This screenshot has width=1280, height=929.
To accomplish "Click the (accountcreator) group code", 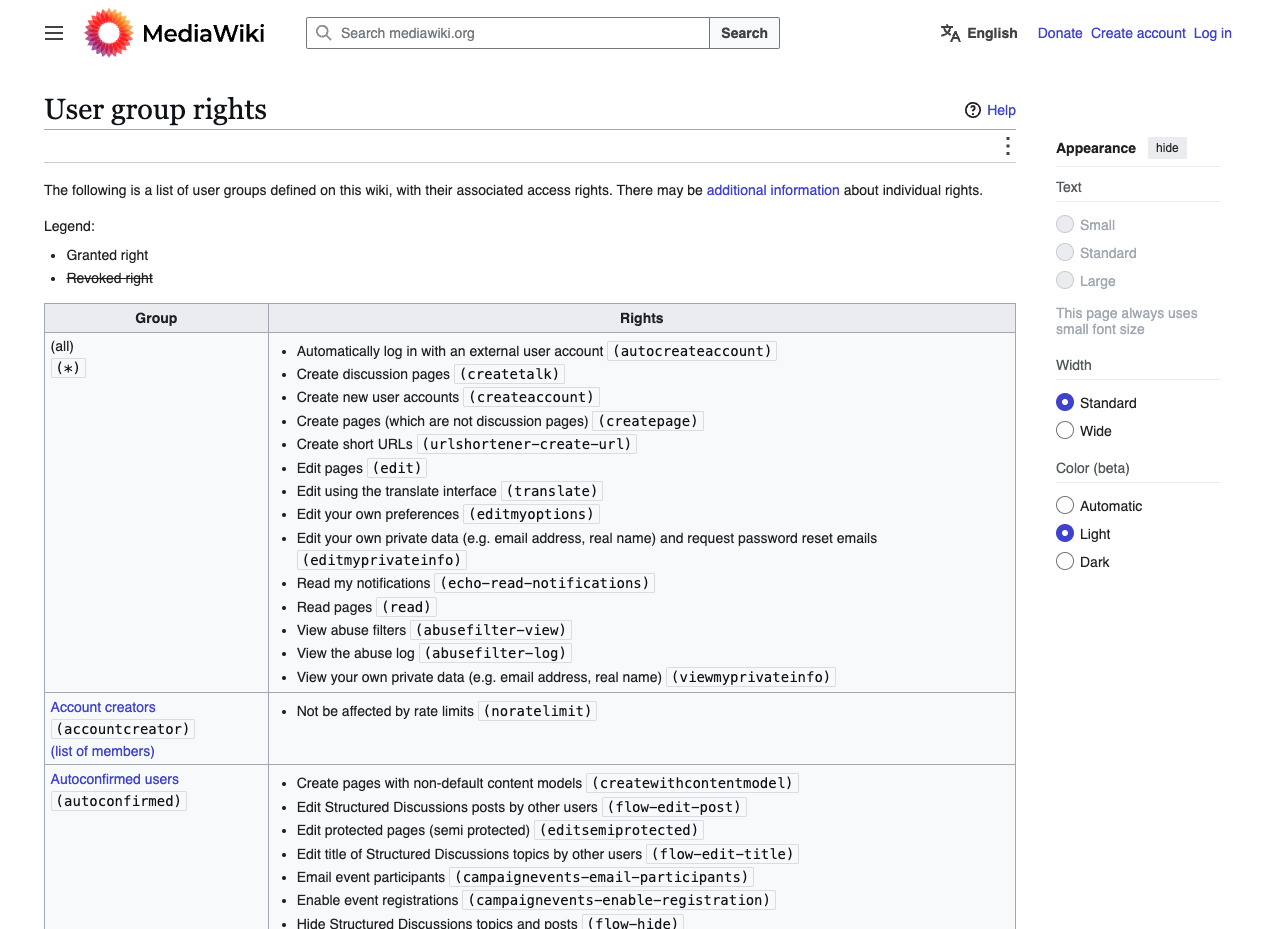I will point(123,729).
